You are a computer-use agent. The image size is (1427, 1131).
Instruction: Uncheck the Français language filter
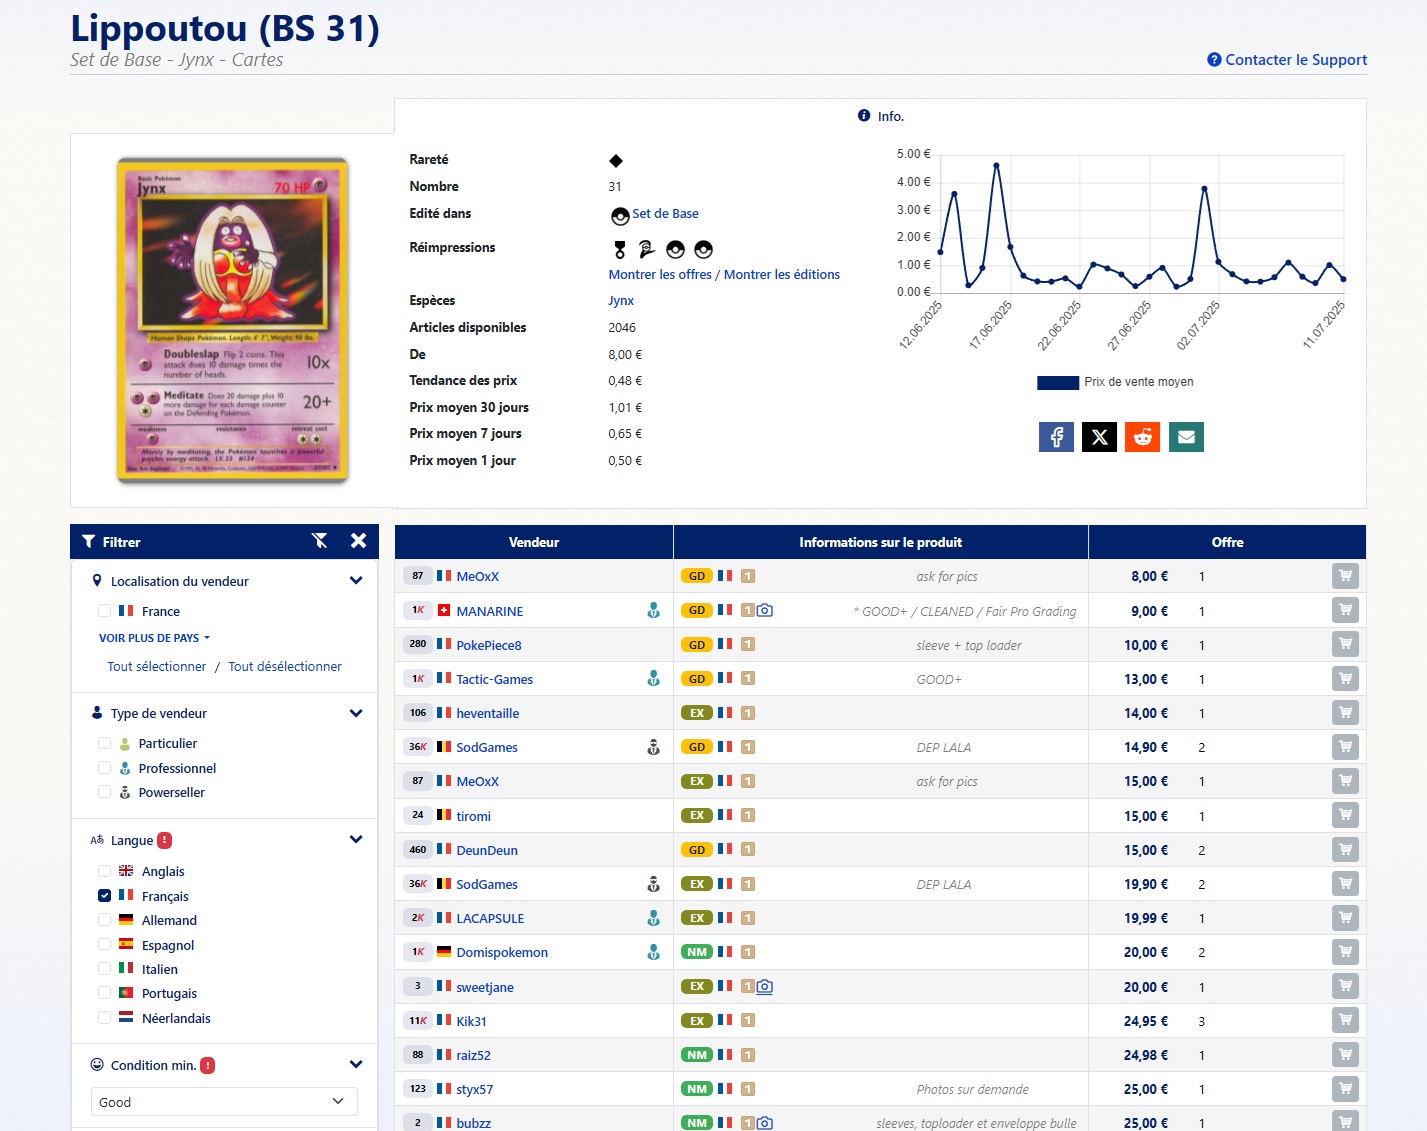click(x=105, y=896)
